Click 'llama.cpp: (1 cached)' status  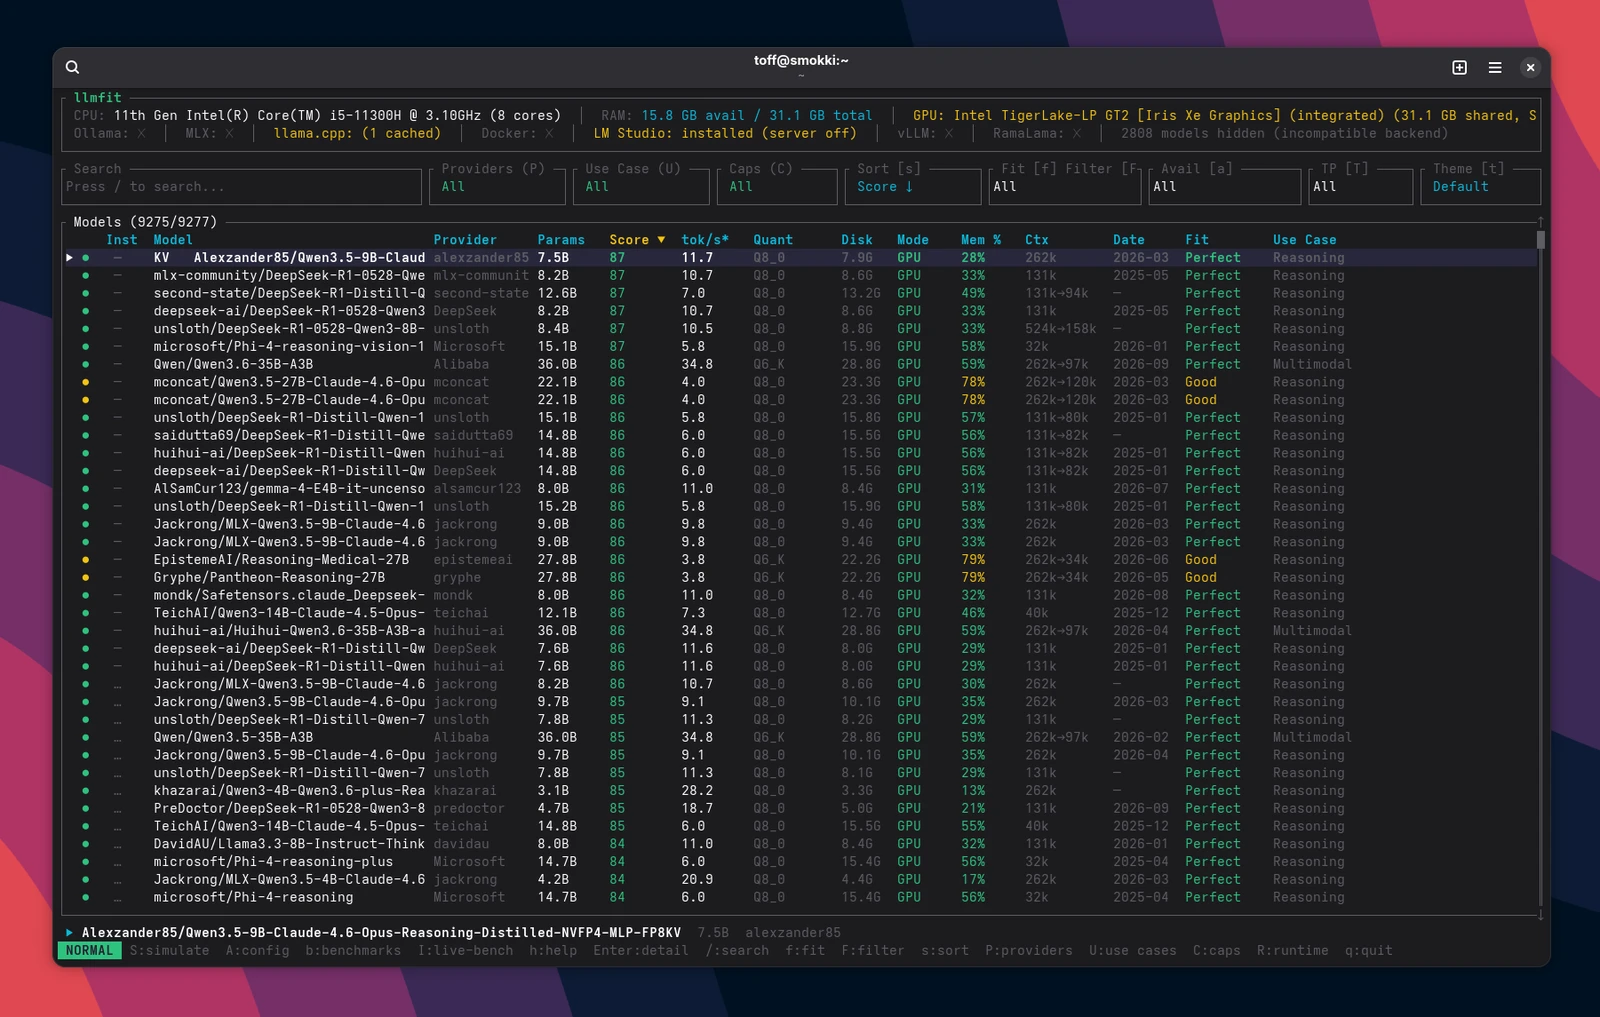357,133
